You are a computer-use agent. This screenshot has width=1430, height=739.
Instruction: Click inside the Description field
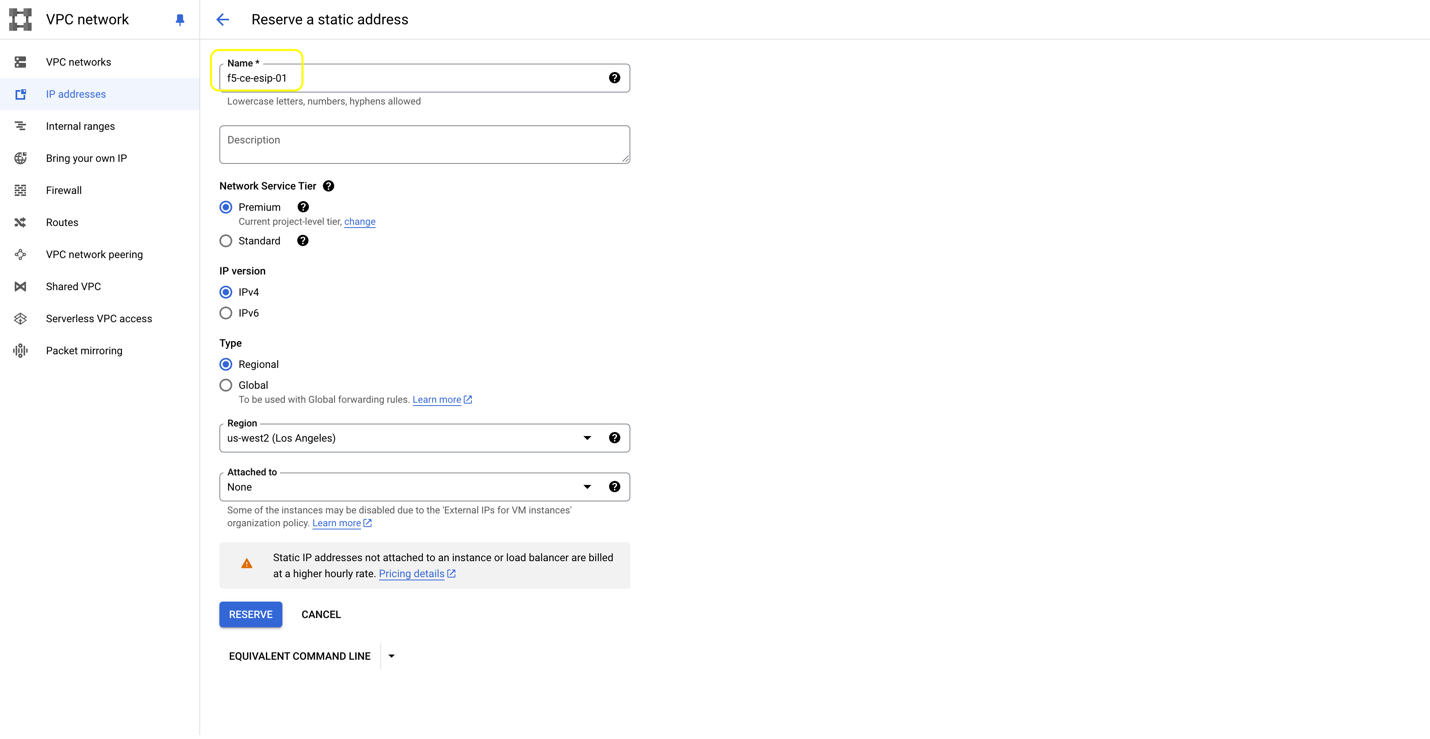424,144
